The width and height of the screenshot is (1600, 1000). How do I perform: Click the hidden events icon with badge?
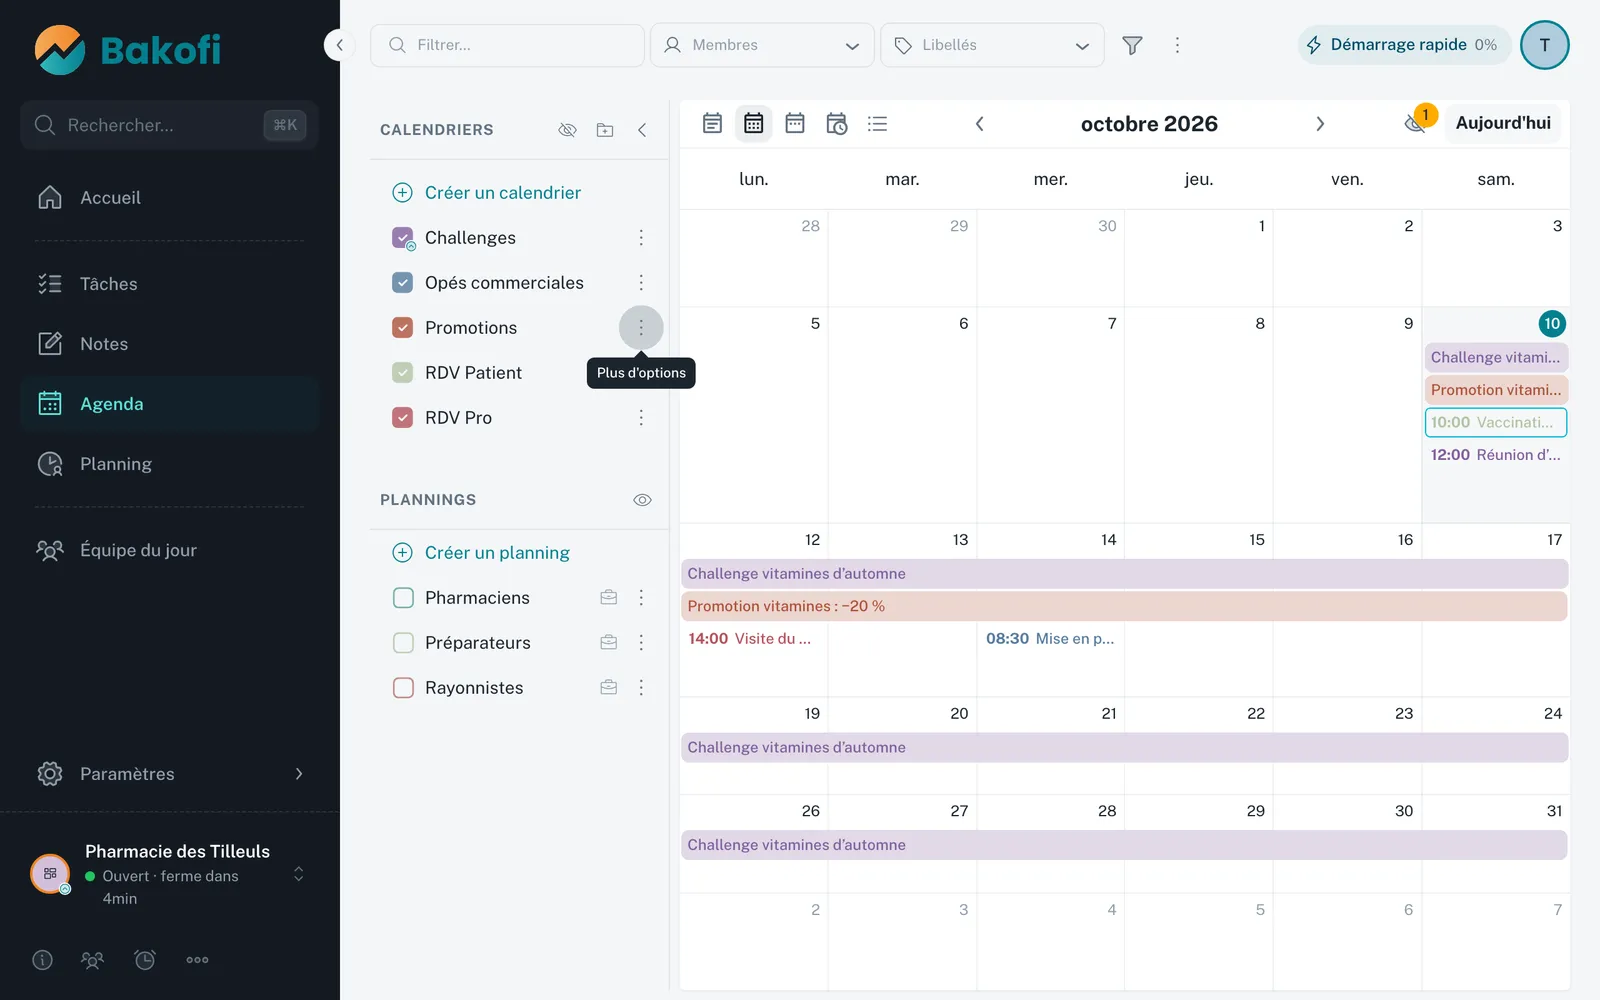point(1416,123)
